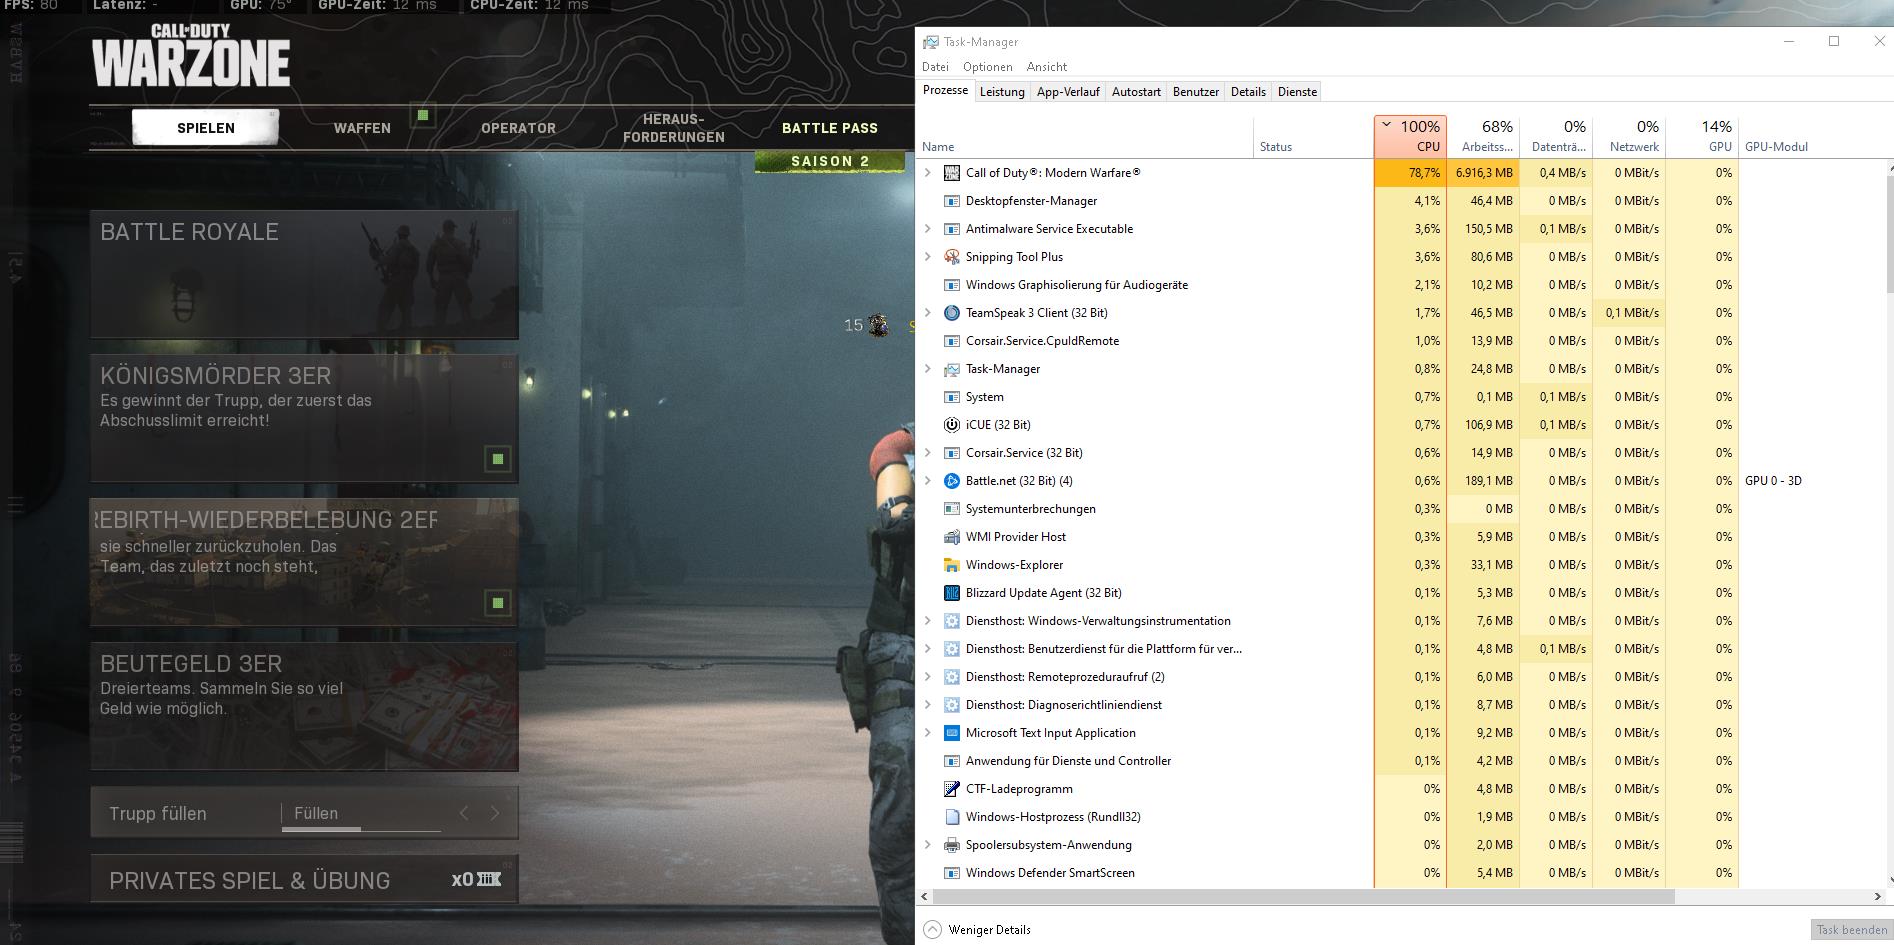Sort processes by the CPU column
Viewport: 1894px width, 945px height.
tap(1410, 137)
